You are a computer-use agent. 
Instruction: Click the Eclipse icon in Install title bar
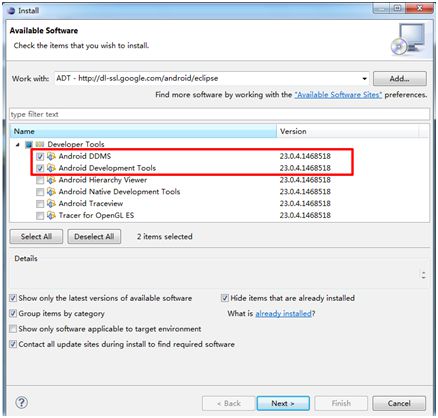[11, 11]
